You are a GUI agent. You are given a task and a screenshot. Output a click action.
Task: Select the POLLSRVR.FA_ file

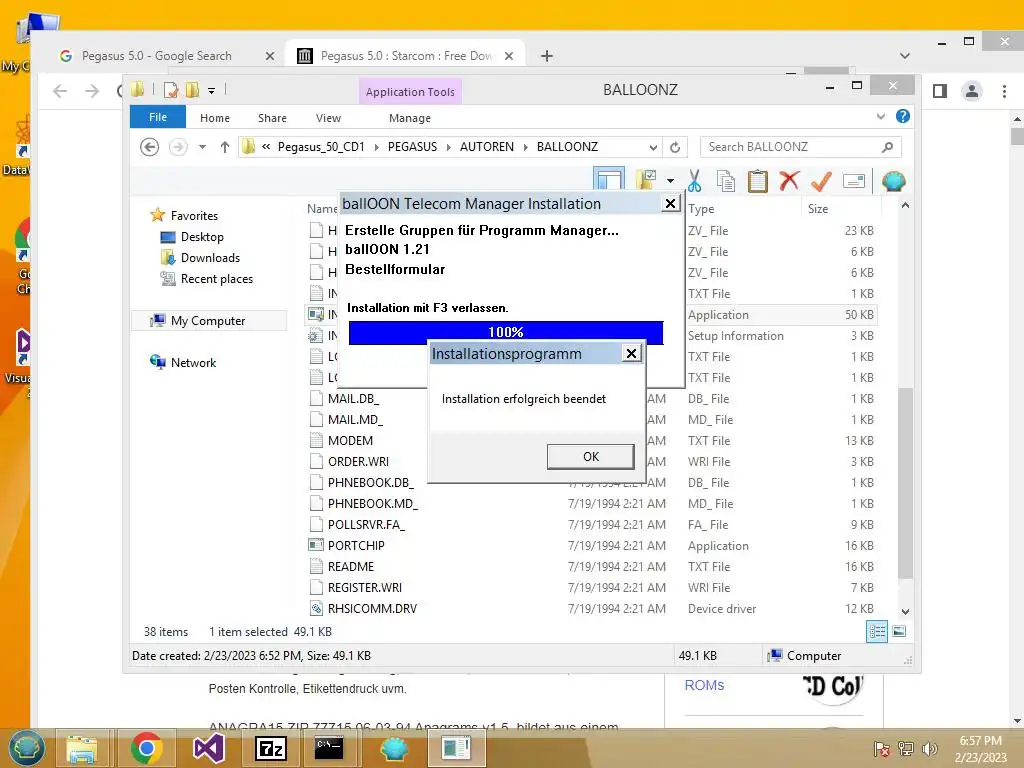(366, 524)
